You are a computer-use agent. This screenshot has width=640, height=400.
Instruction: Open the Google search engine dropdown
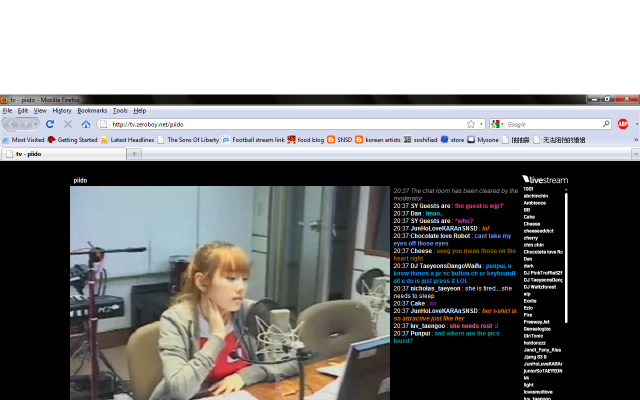[x=497, y=124]
